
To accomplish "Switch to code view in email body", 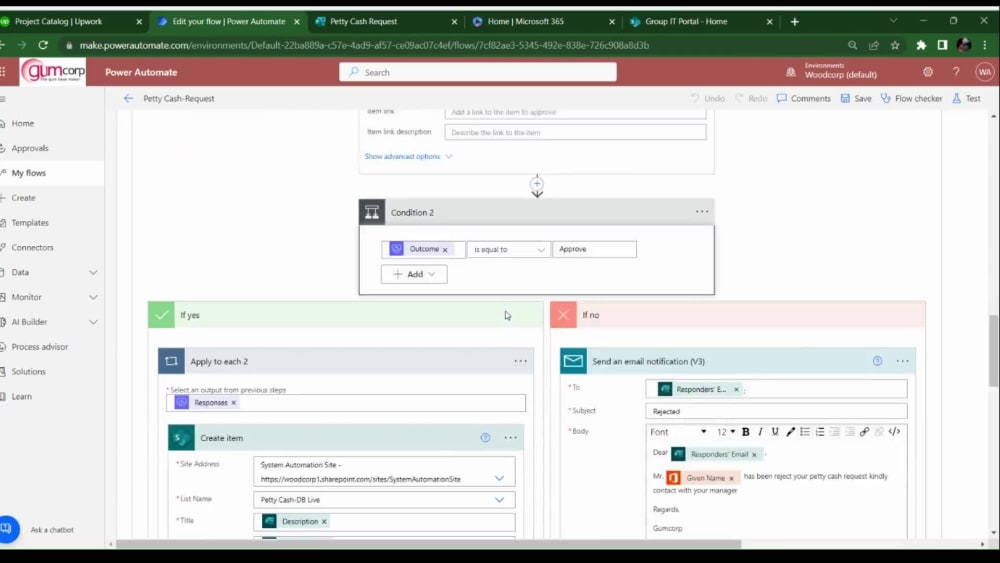I will coord(894,432).
